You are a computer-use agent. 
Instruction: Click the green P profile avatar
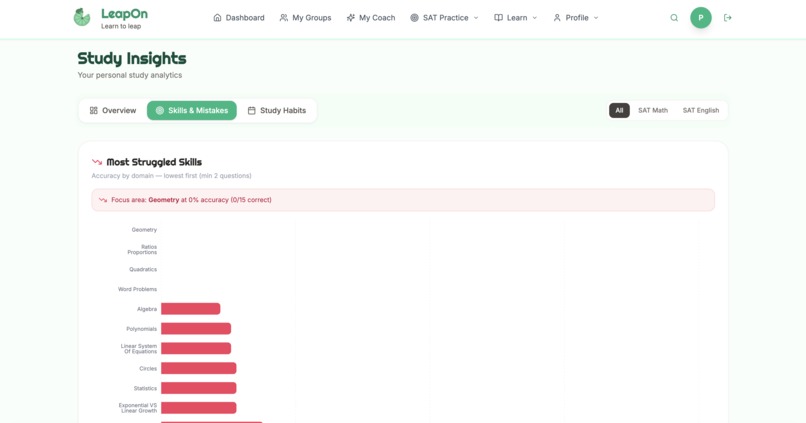click(701, 18)
